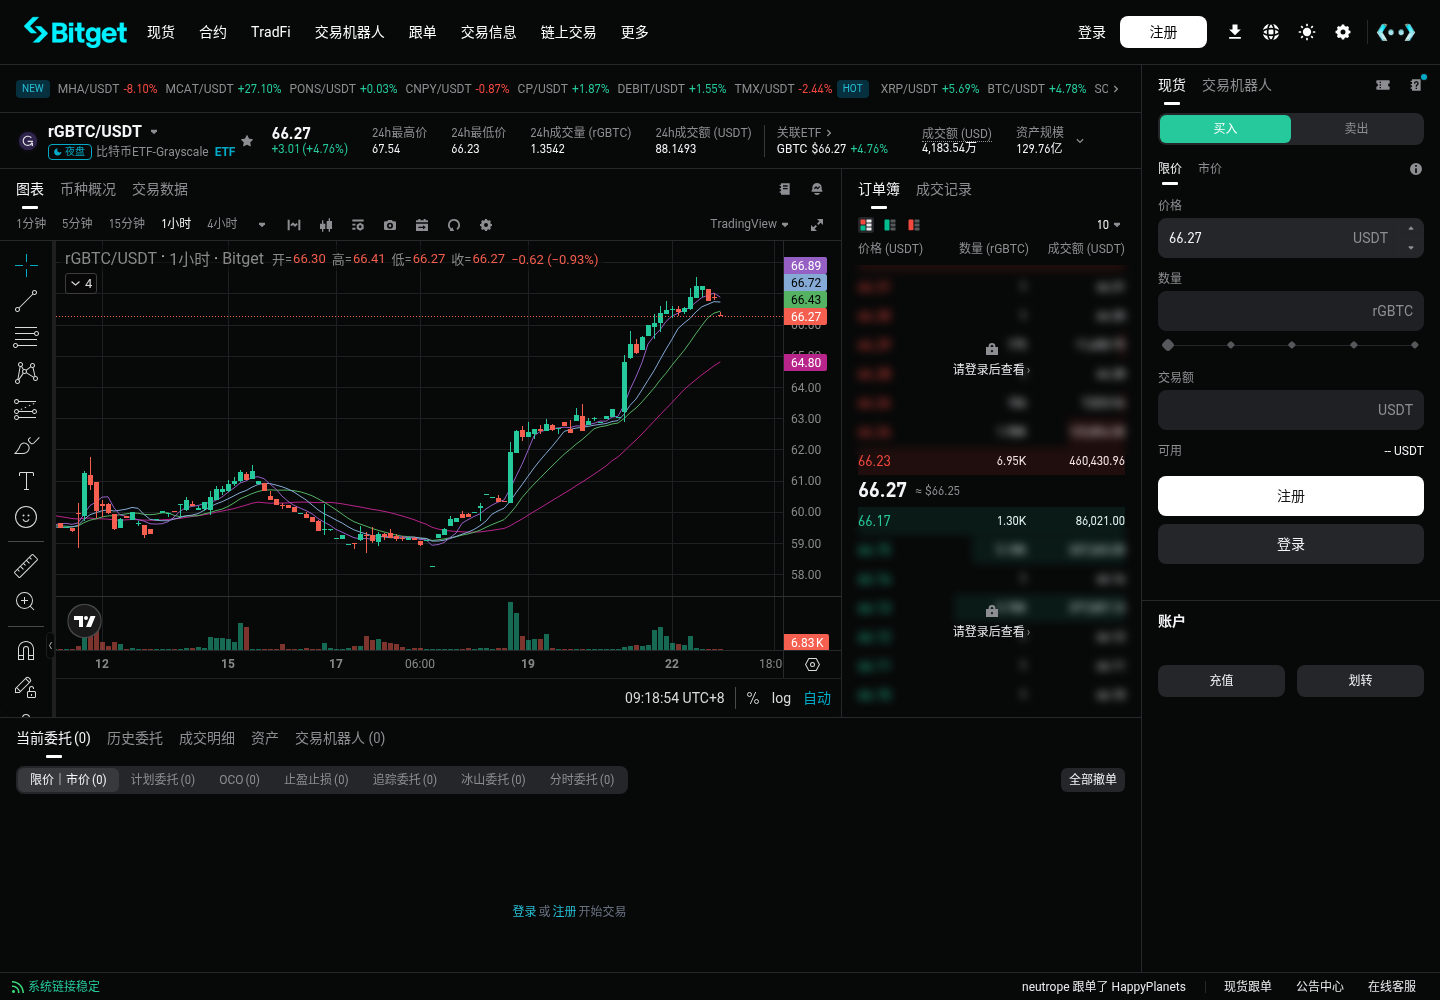Open header settings gear icon
Screen dimensions: 1440x1000
[x=1343, y=32]
